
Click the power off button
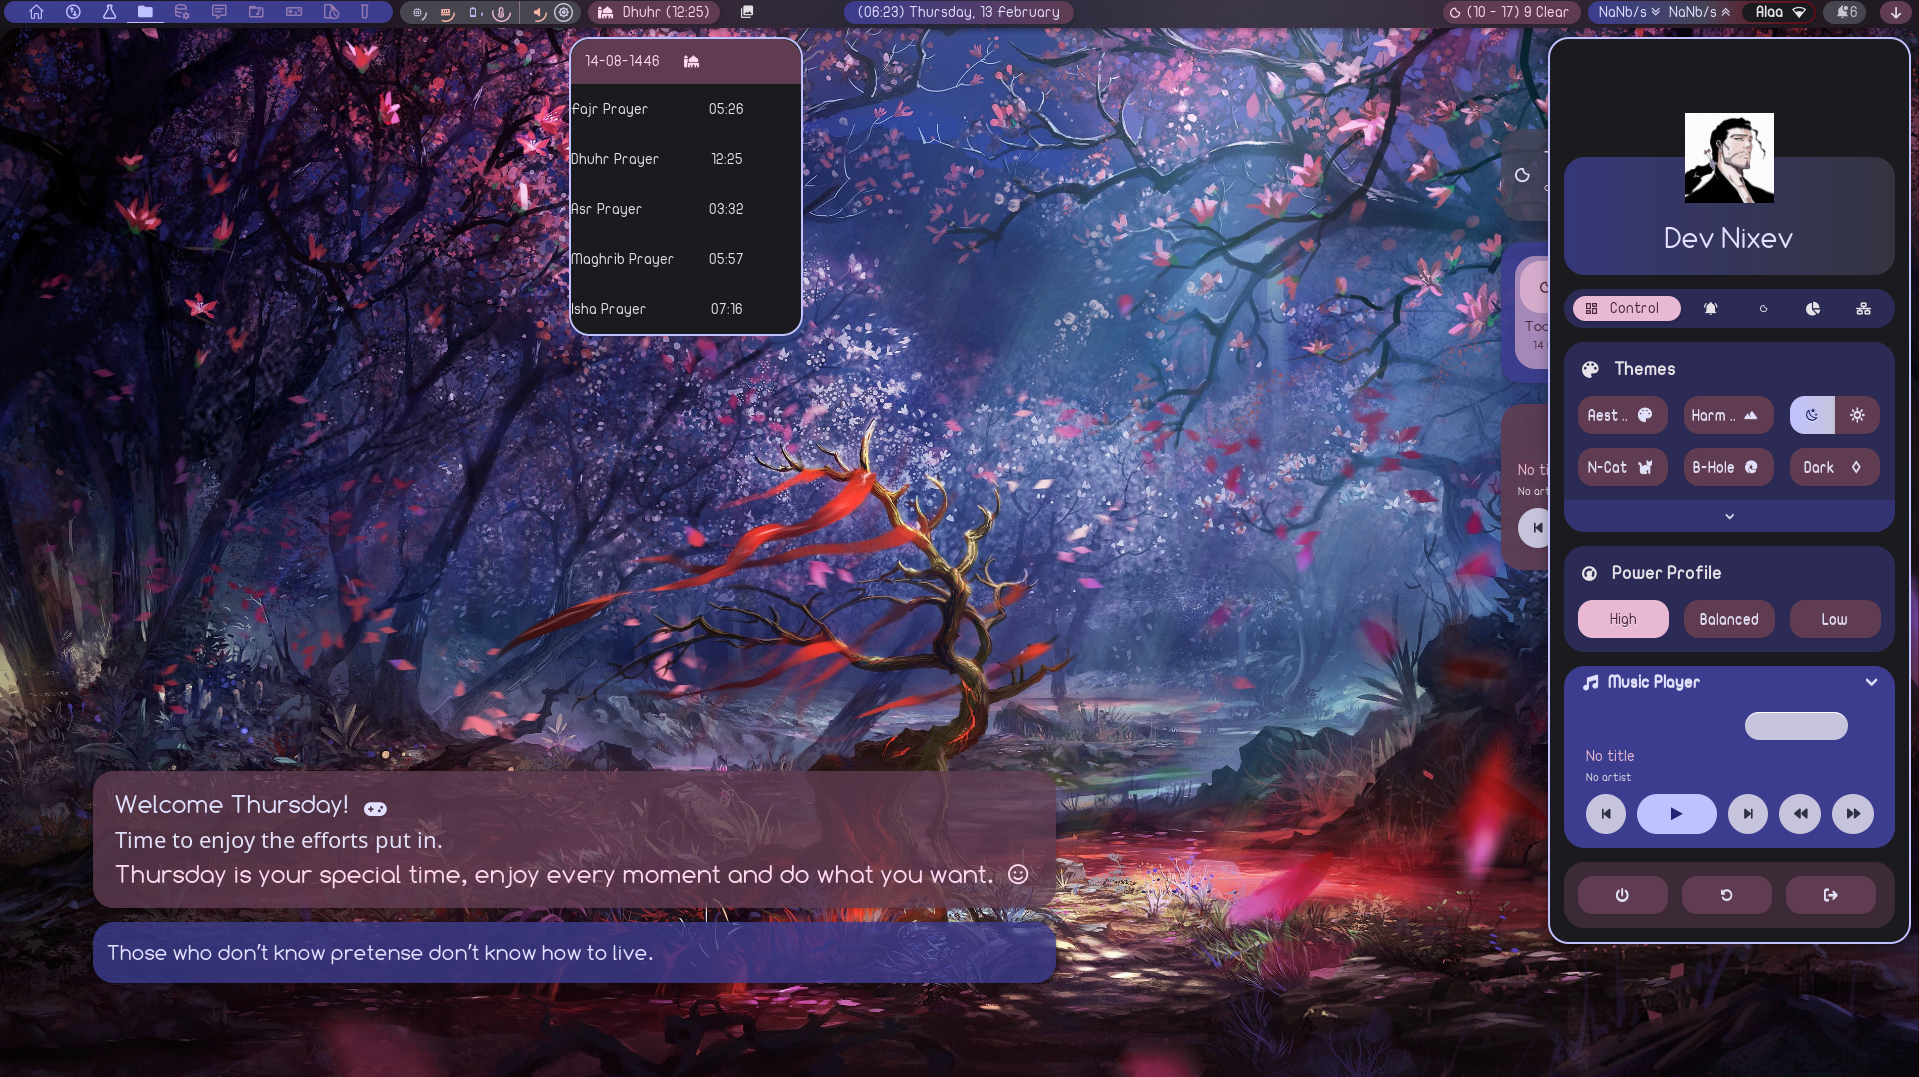click(1622, 895)
